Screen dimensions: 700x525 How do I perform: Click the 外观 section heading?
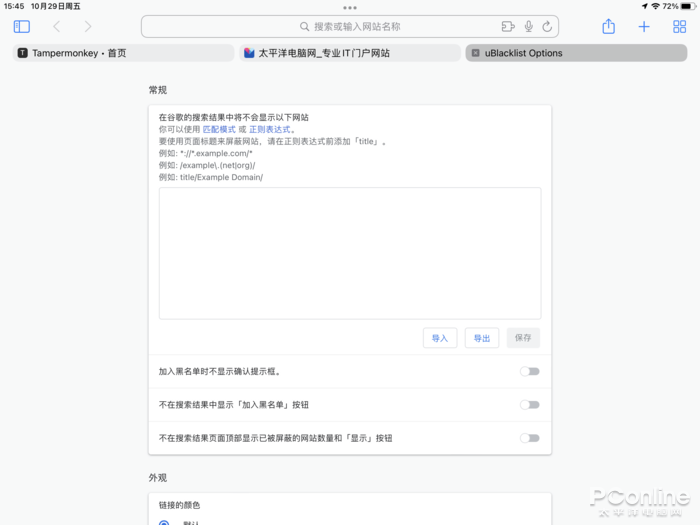[x=158, y=478]
